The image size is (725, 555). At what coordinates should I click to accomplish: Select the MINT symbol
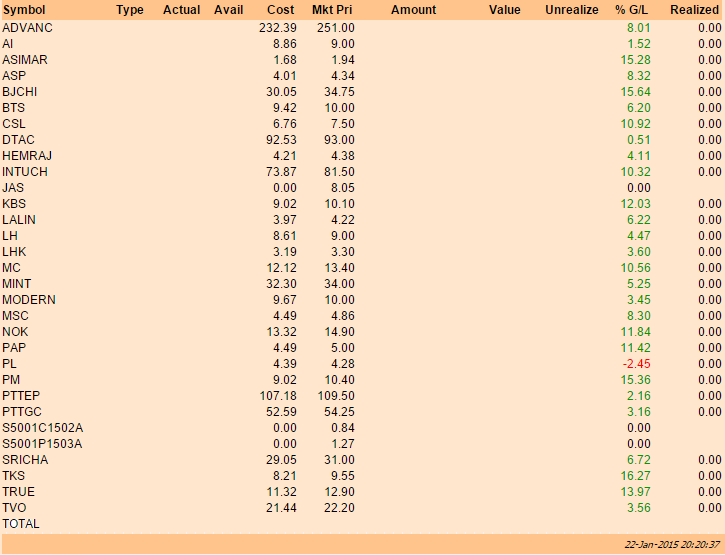coord(17,284)
